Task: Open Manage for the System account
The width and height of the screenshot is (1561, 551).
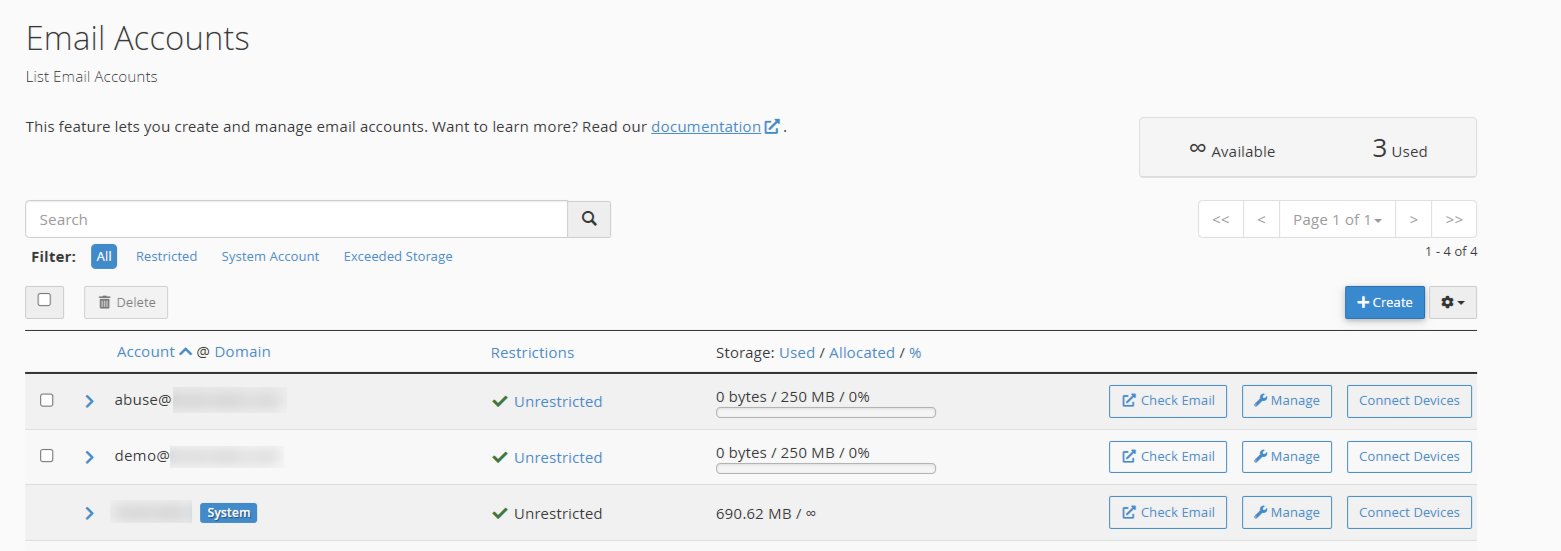Action: click(1287, 513)
